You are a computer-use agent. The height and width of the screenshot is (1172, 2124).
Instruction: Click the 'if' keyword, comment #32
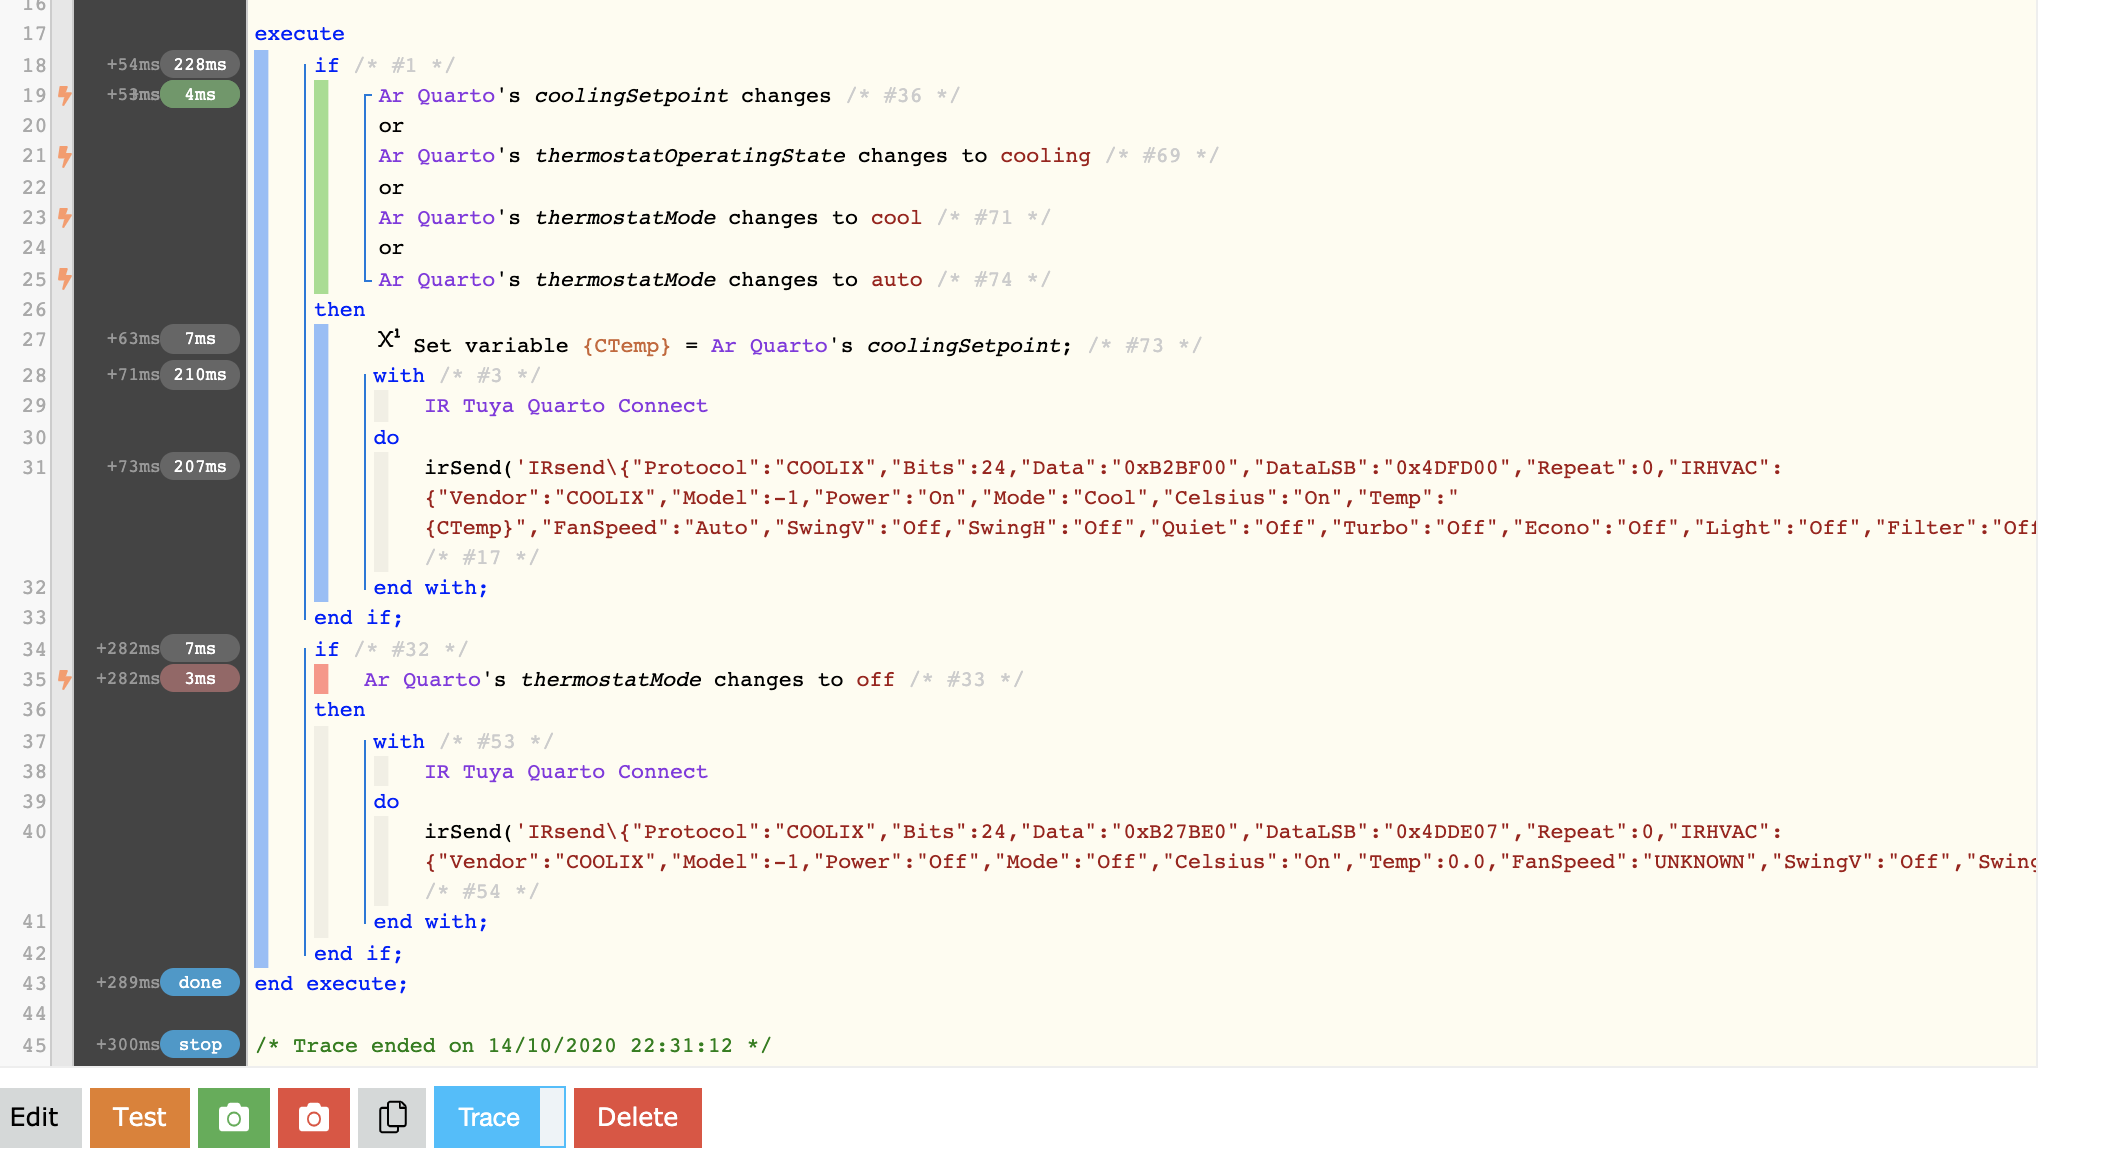pos(326,649)
